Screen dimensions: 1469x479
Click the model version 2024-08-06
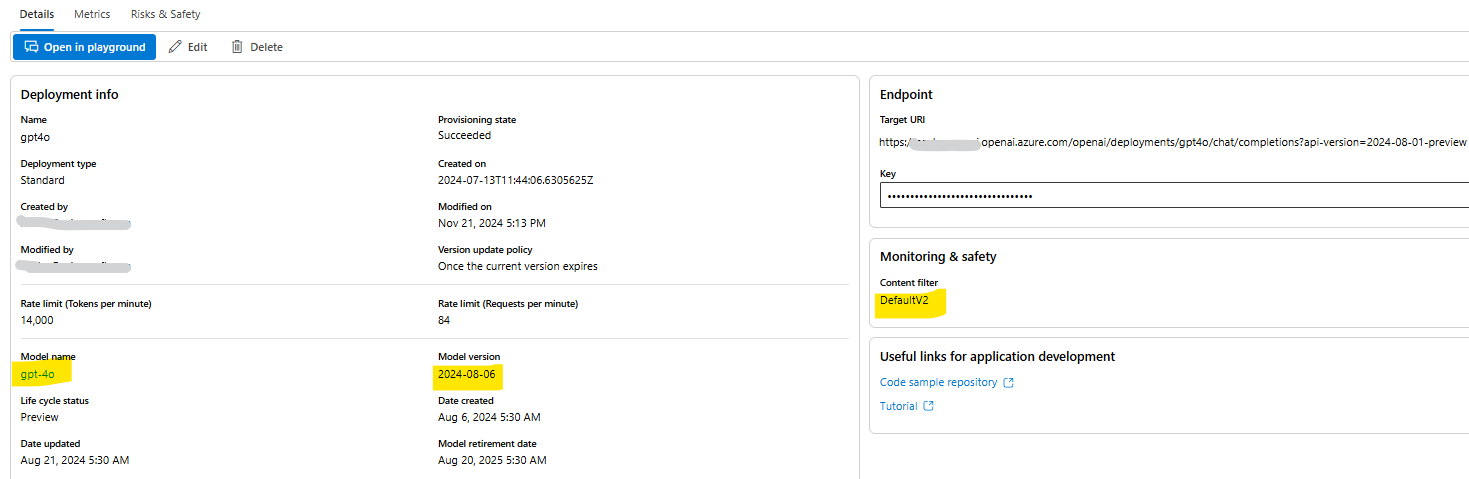click(x=466, y=374)
